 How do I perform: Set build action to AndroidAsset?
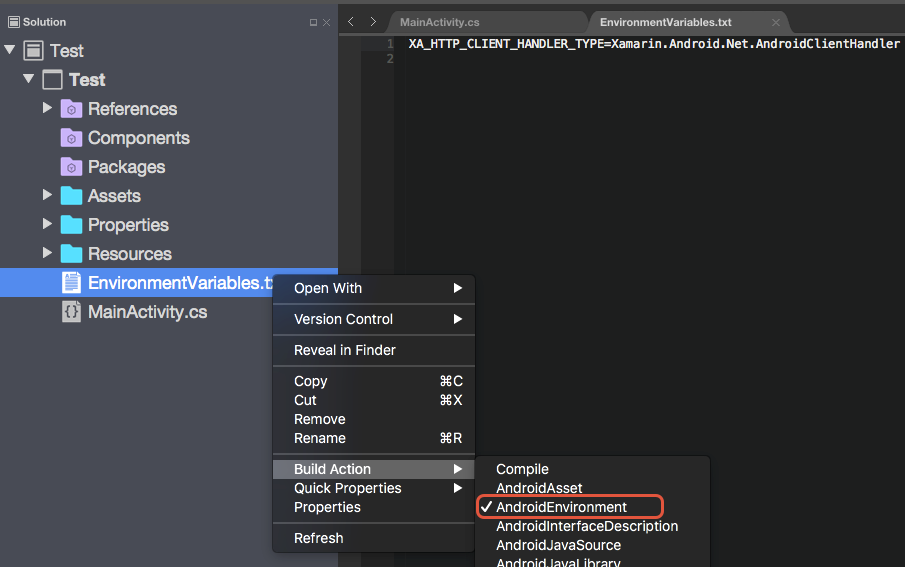pyautogui.click(x=593, y=488)
